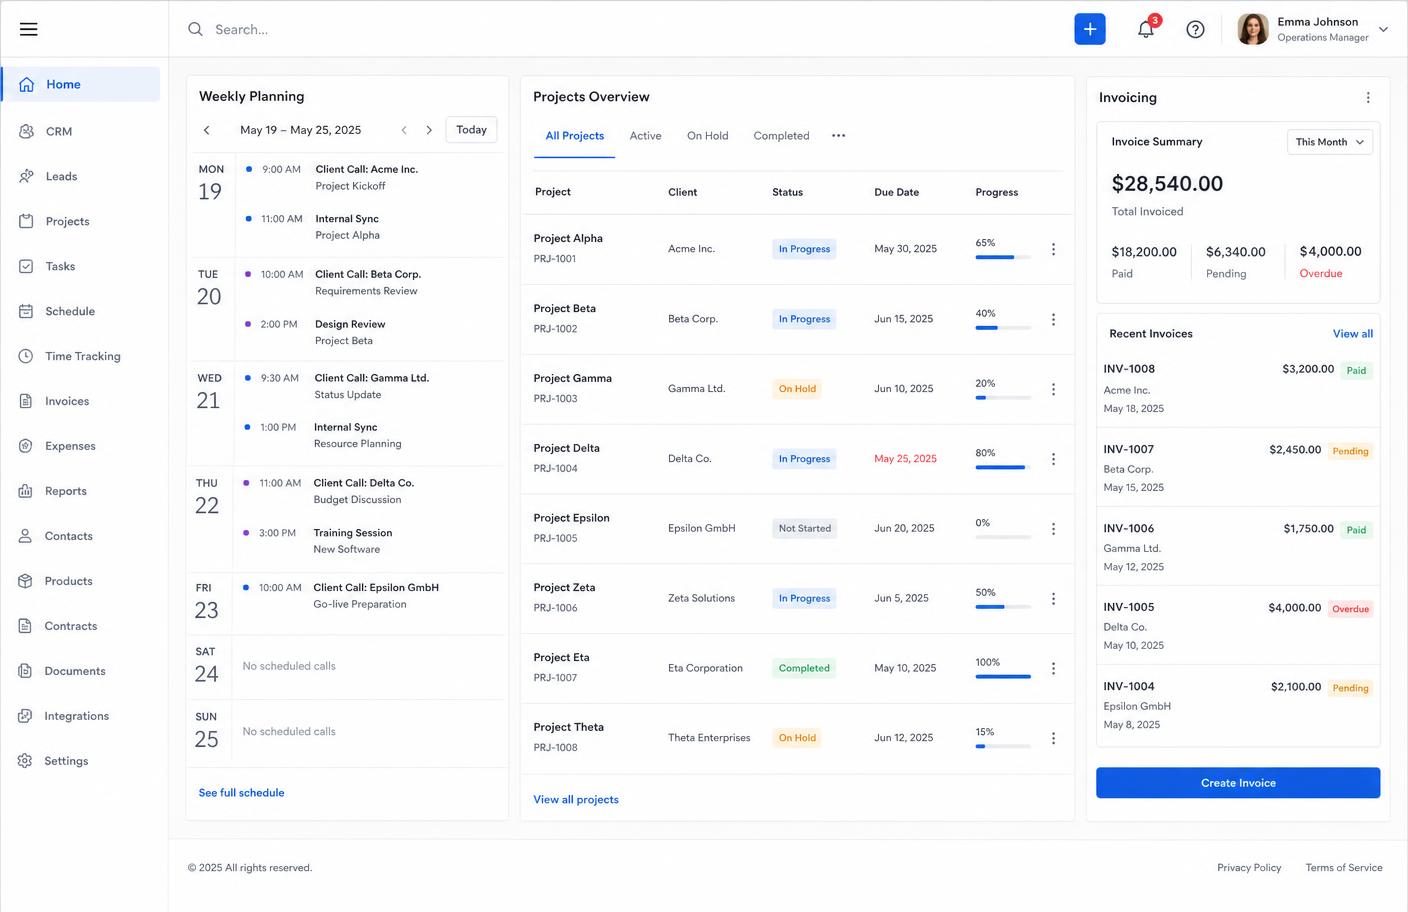The image size is (1408, 912).
Task: Go to next week with inner right chevron
Action: point(429,130)
